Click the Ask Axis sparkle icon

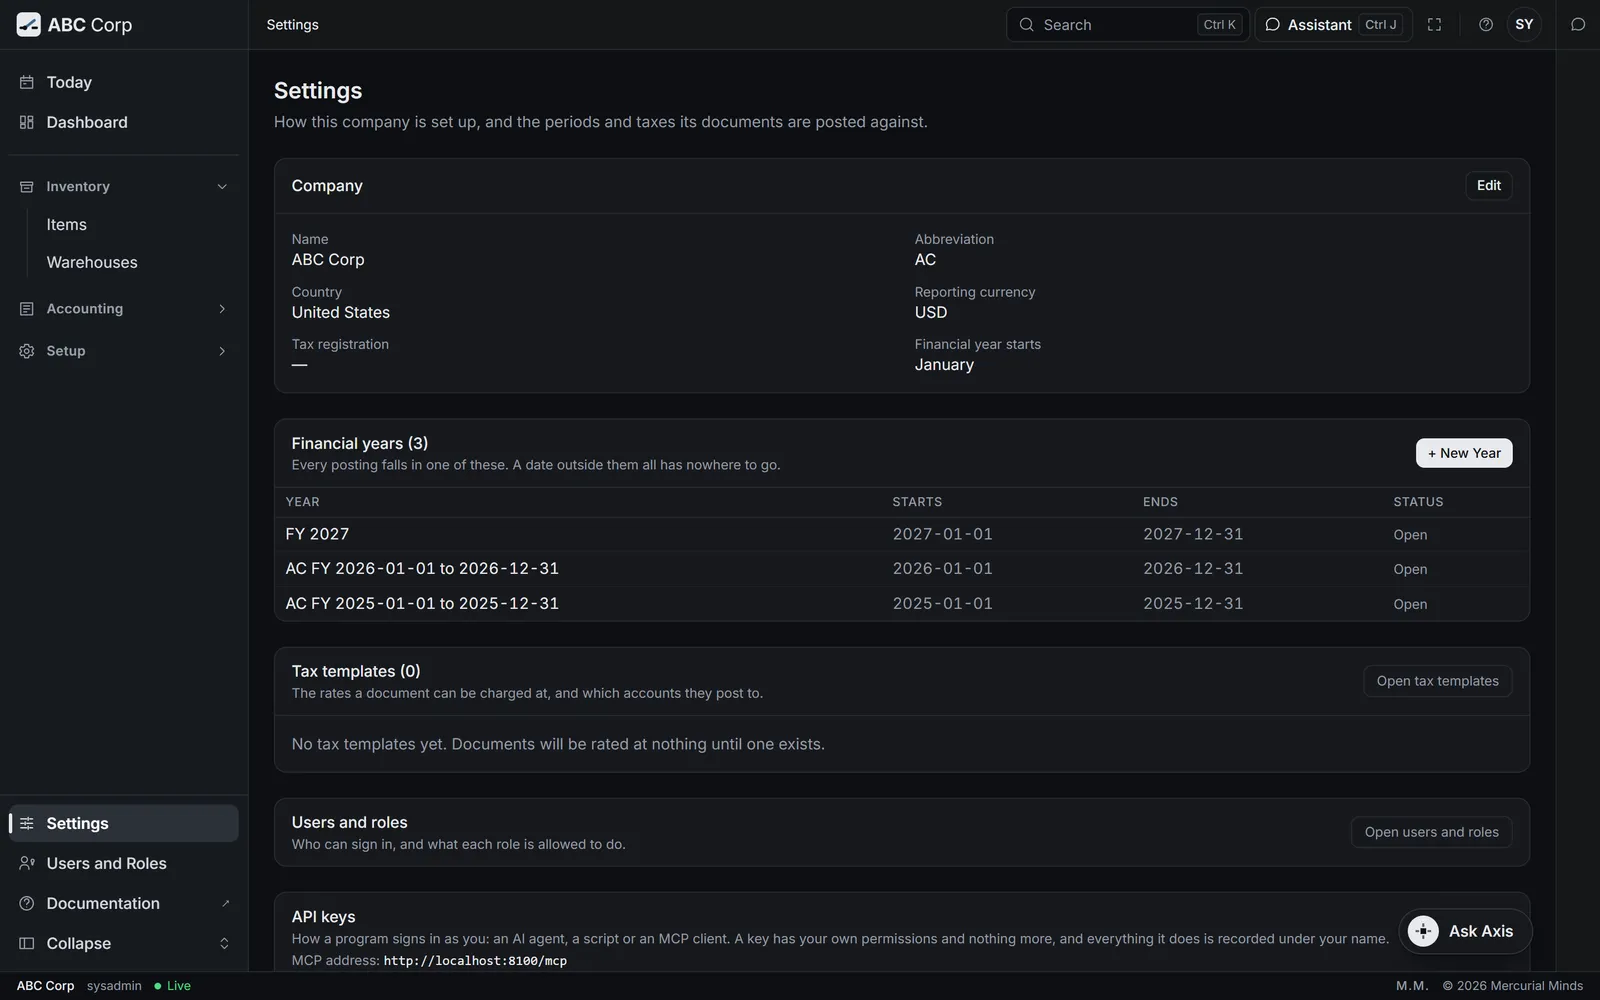(1423, 931)
